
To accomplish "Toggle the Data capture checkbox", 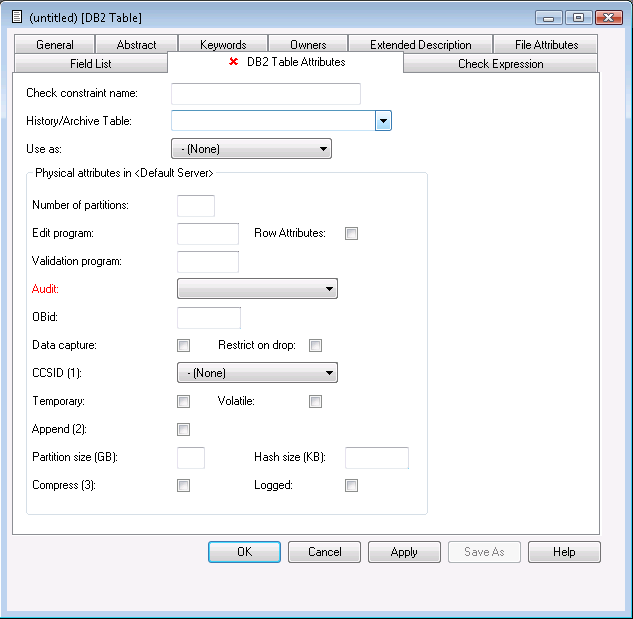I will click(183, 346).
